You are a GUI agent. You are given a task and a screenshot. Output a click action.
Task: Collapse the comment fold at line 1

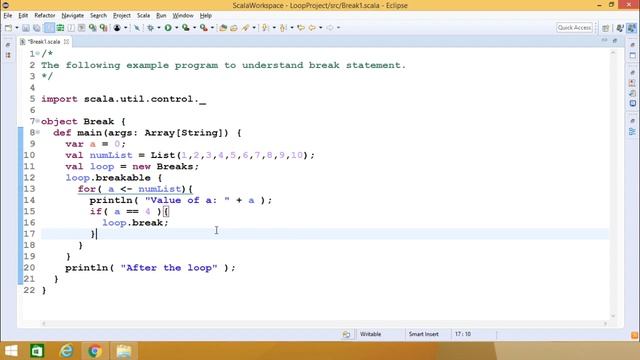click(38, 53)
